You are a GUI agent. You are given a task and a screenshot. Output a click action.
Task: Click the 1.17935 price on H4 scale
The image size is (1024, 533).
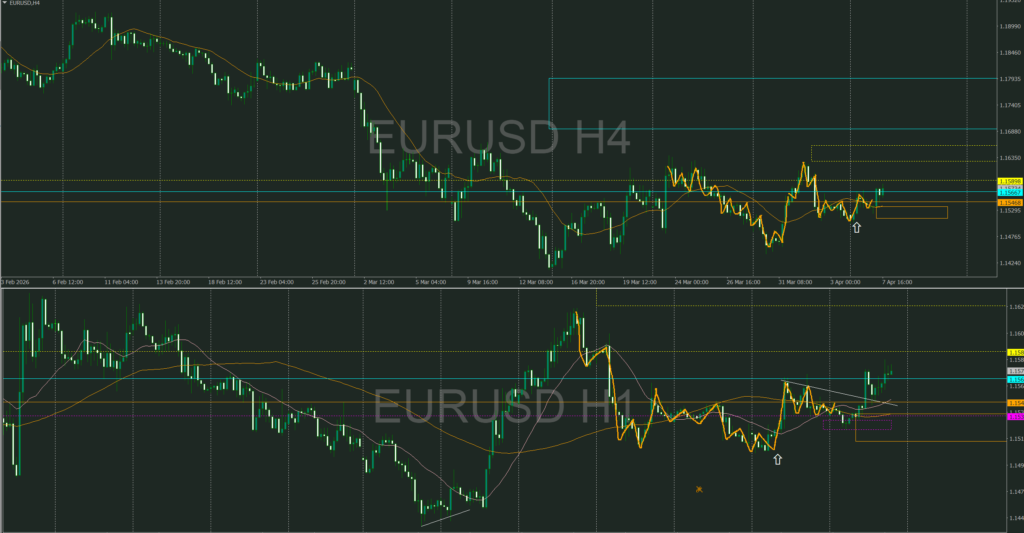tap(1009, 78)
